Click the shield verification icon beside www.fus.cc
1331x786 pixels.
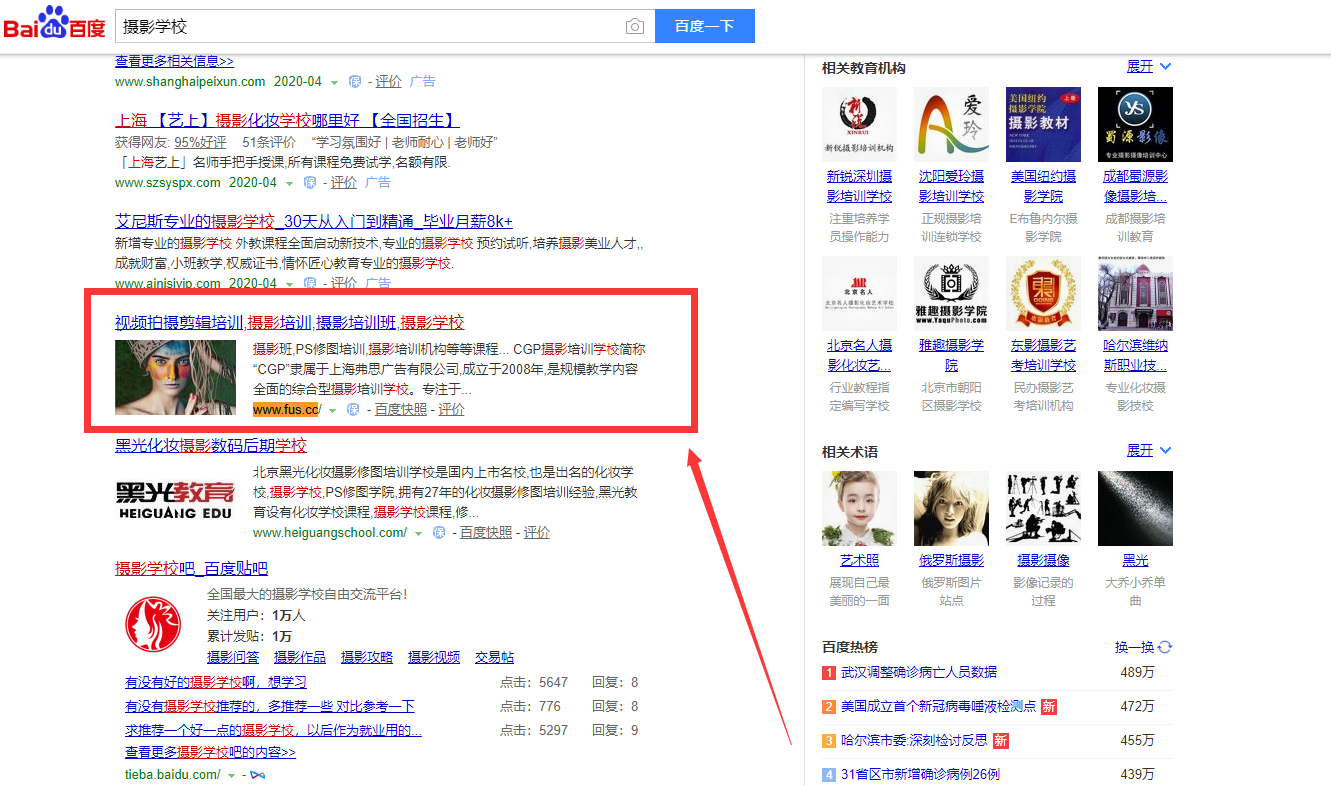click(x=353, y=410)
